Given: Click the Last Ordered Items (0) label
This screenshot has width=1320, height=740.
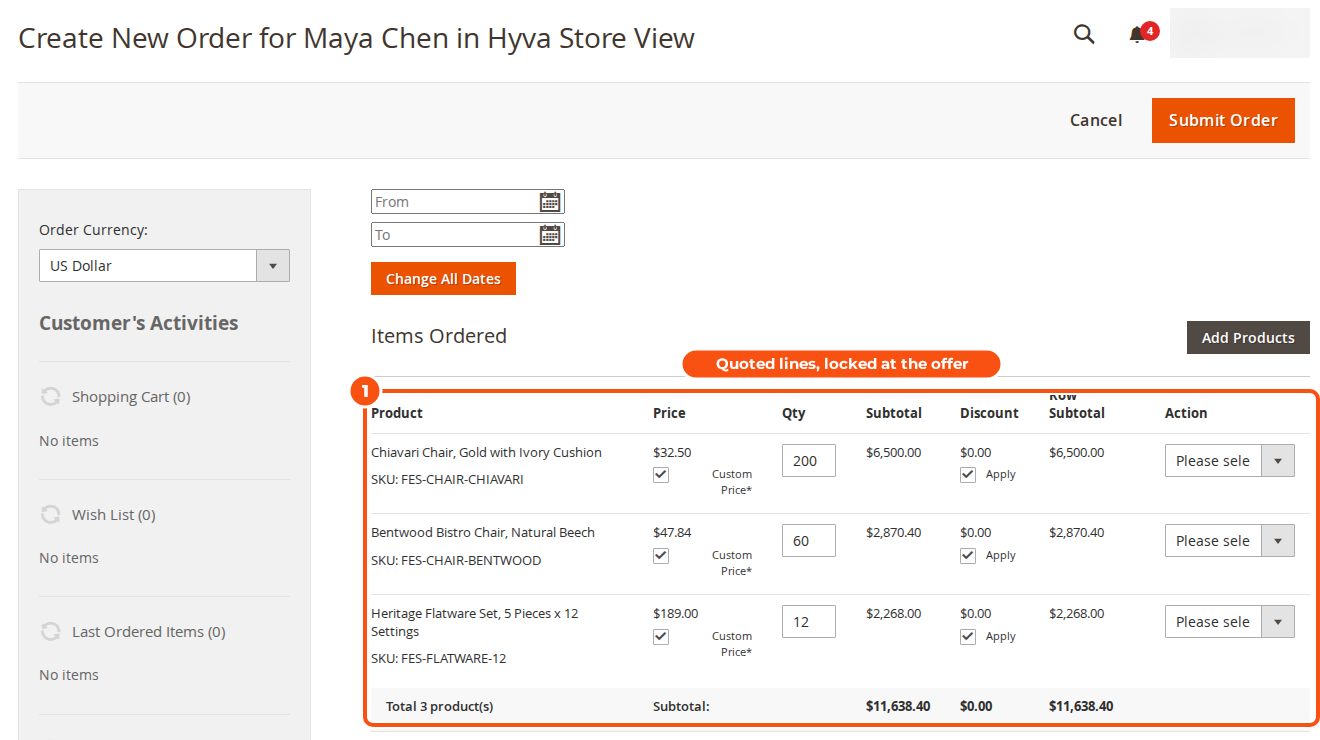Looking at the screenshot, I should (x=149, y=632).
